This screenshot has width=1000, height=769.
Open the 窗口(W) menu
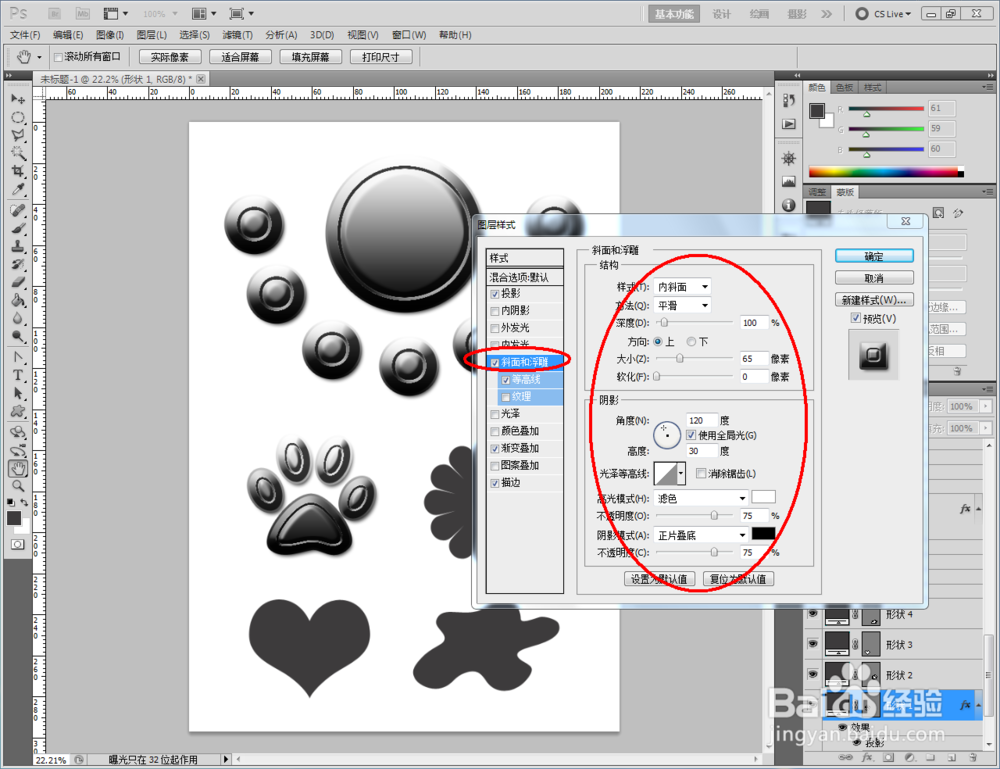pyautogui.click(x=409, y=35)
